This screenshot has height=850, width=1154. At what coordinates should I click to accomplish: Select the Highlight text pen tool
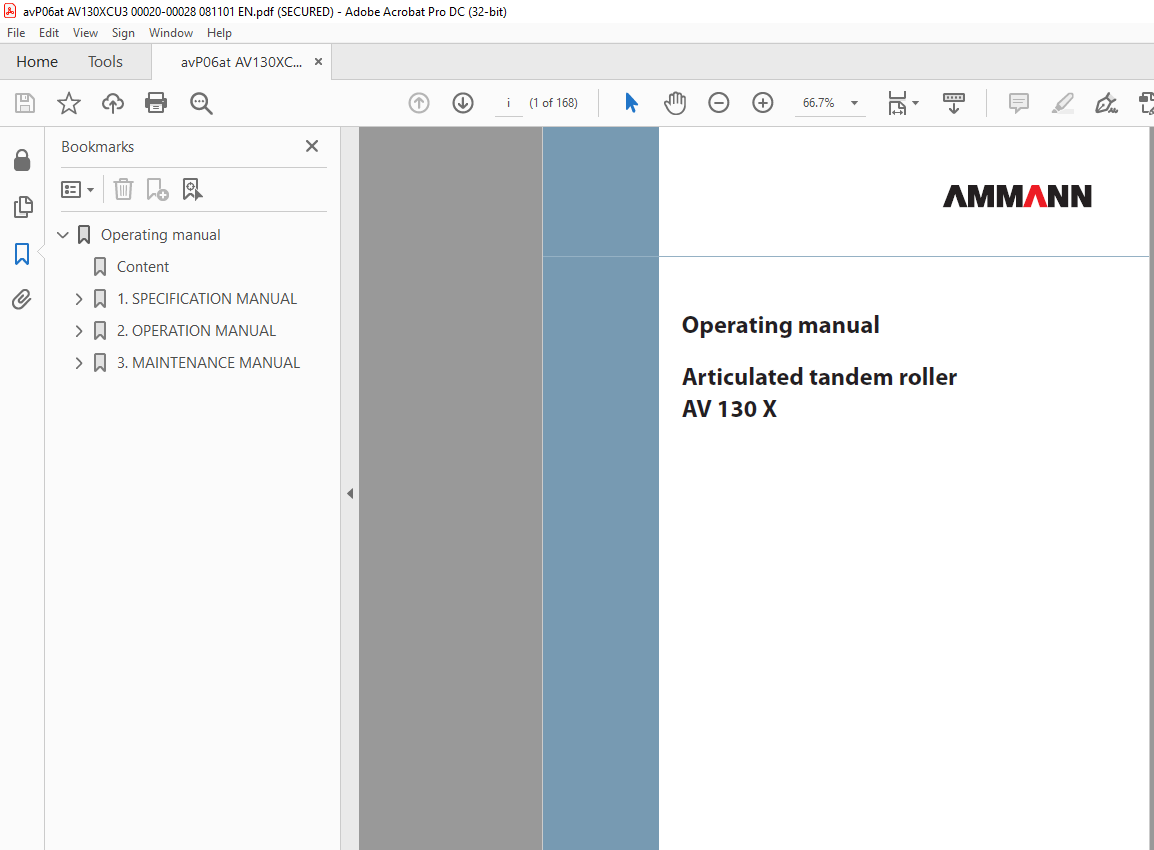pyautogui.click(x=1063, y=103)
